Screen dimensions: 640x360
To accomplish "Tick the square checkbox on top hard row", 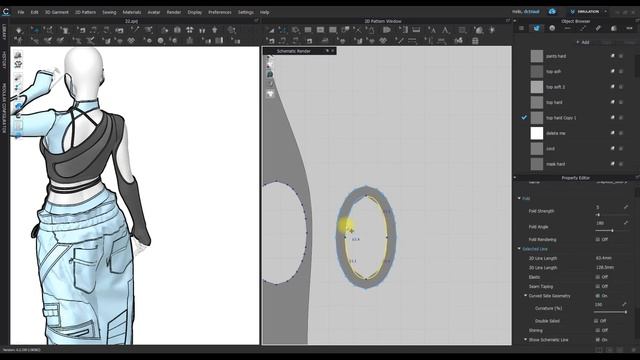I will coord(621,102).
